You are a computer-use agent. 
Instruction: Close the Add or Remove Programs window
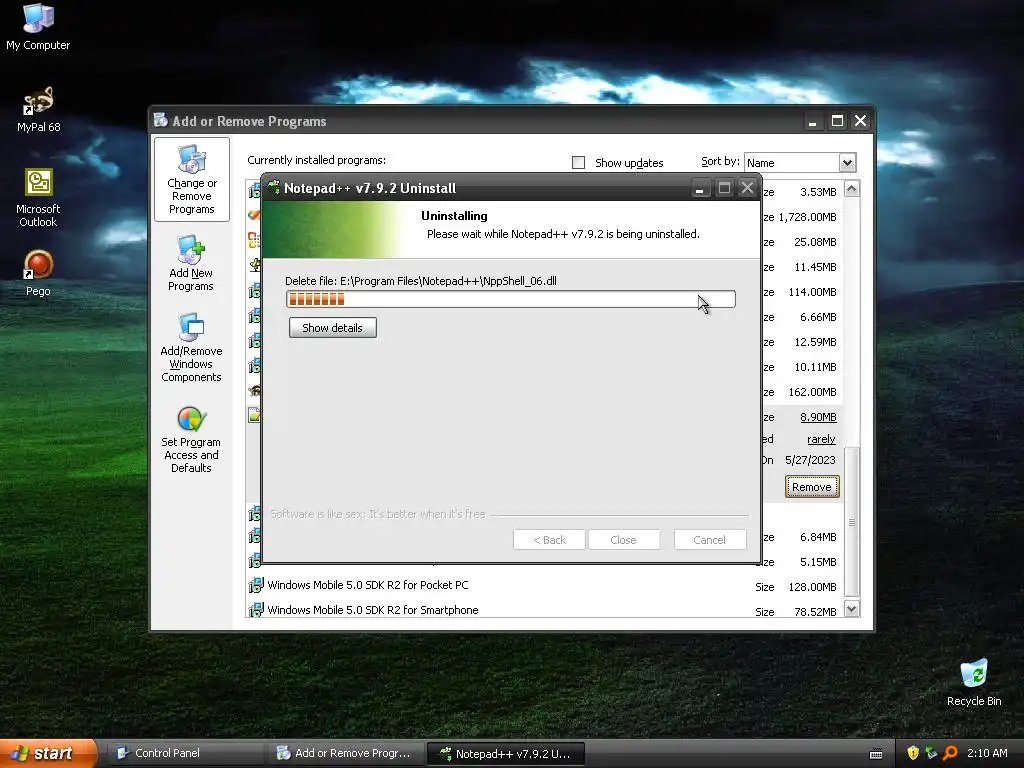point(861,121)
